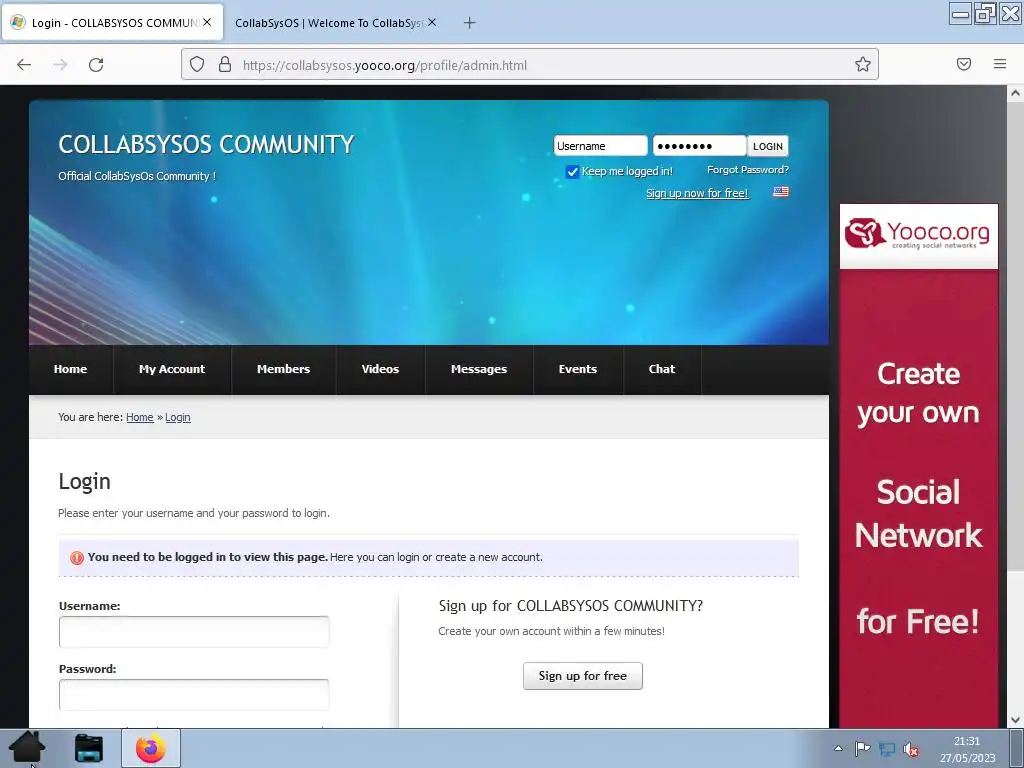This screenshot has height=768, width=1024.
Task: Open the Videos menu item
Action: (380, 369)
